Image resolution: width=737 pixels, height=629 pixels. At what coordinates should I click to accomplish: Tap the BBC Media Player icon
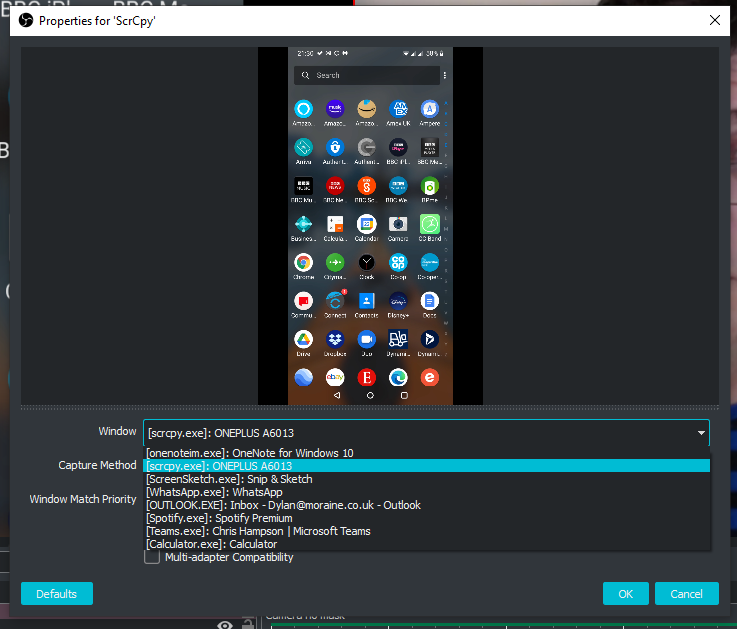click(x=430, y=148)
